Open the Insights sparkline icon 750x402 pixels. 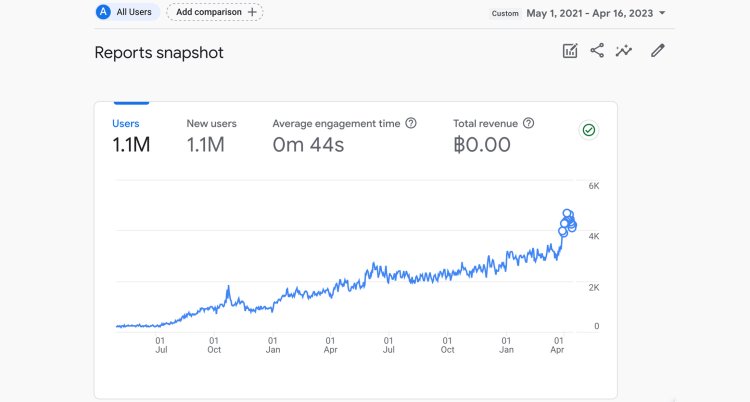[625, 51]
